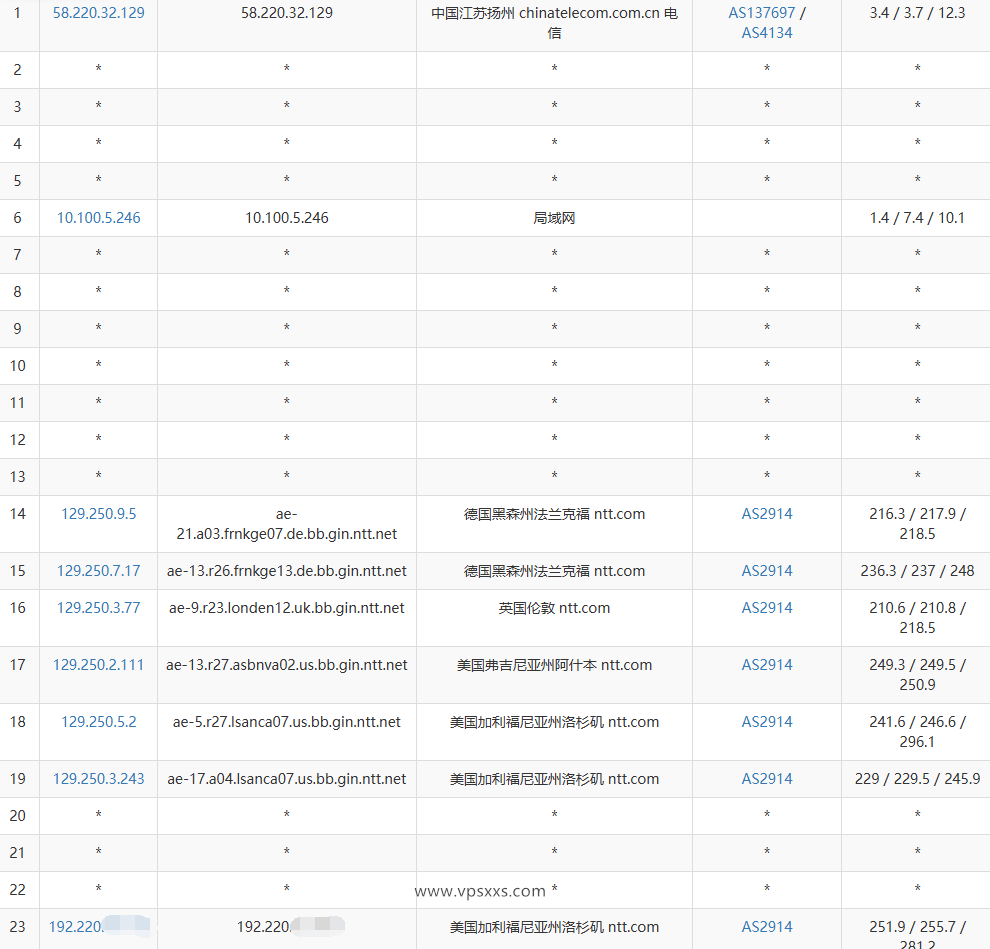990x949 pixels.
Task: Click latency value 1.4 / 7.4 / 10.1
Action: (x=917, y=218)
